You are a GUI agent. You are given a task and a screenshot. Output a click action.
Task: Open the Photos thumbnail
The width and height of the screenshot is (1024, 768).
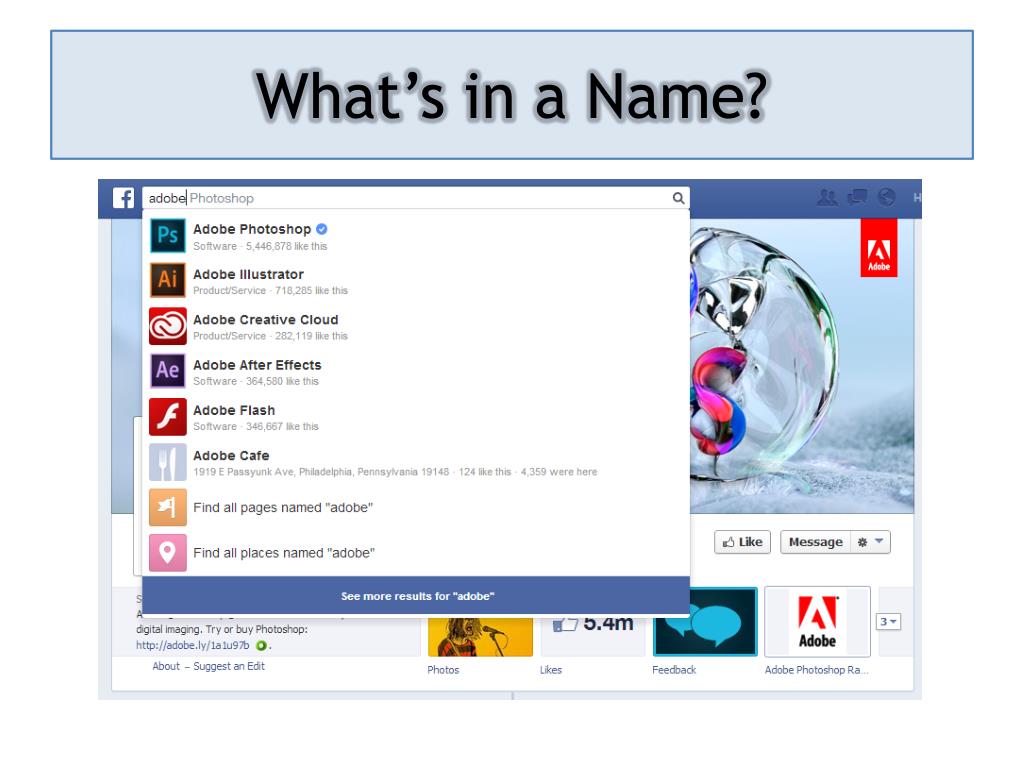coord(480,636)
